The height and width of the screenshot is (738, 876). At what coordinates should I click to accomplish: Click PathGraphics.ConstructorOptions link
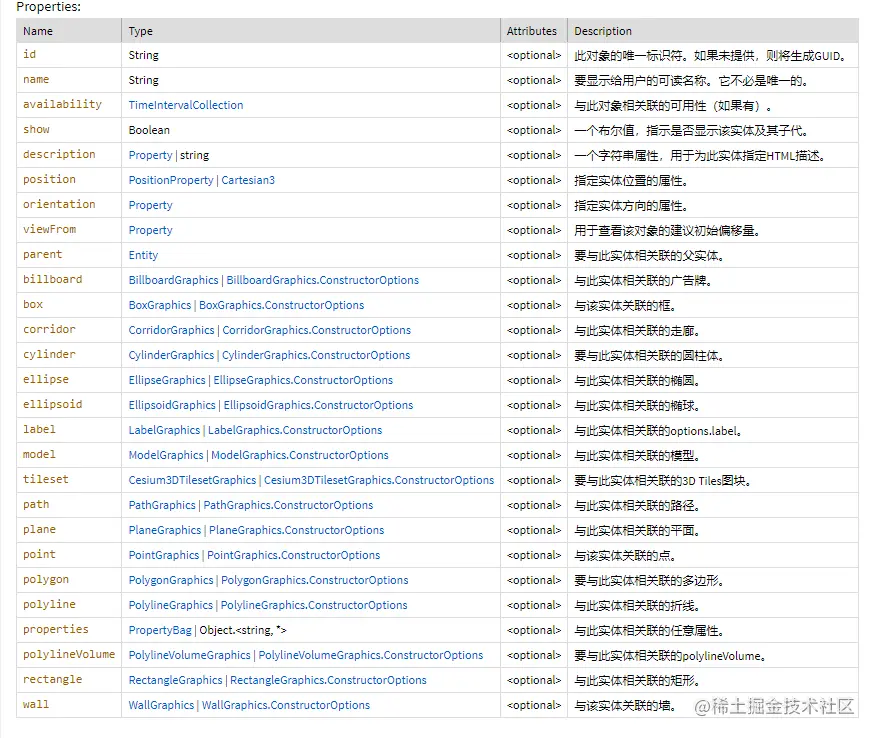click(288, 505)
